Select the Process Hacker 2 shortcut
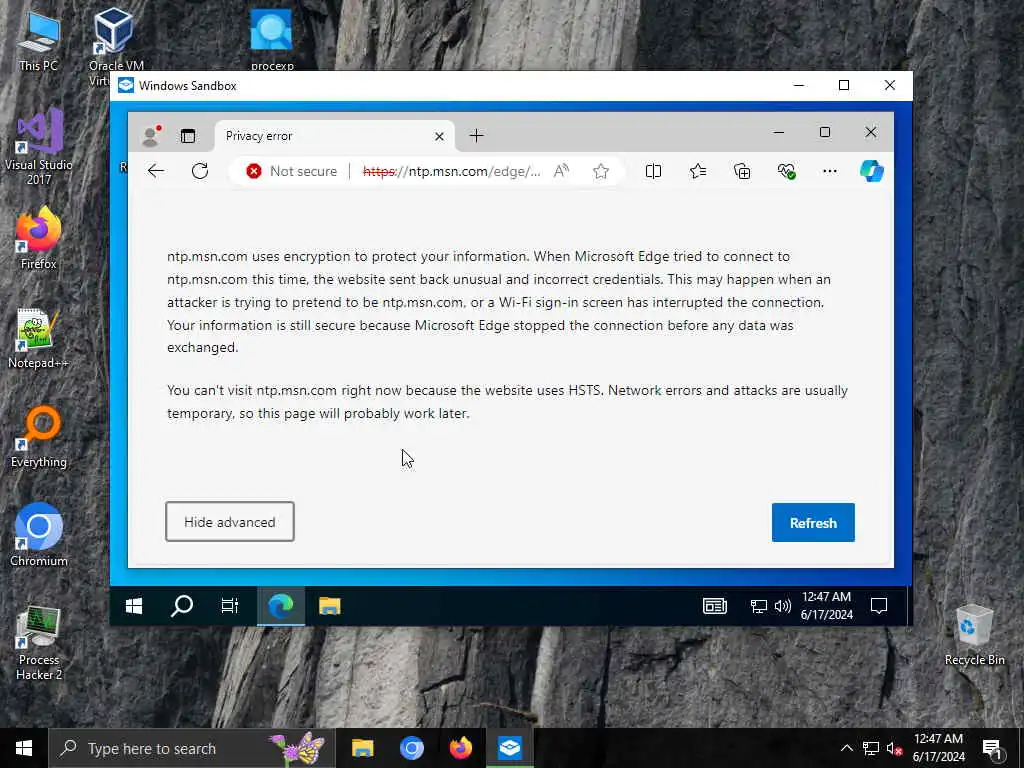Viewport: 1024px width, 768px height. pos(39,643)
